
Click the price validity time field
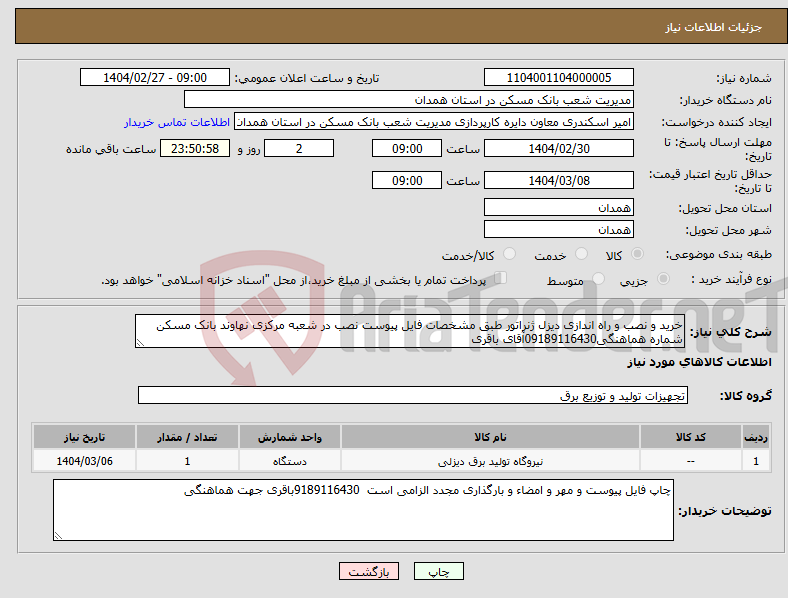click(x=407, y=180)
